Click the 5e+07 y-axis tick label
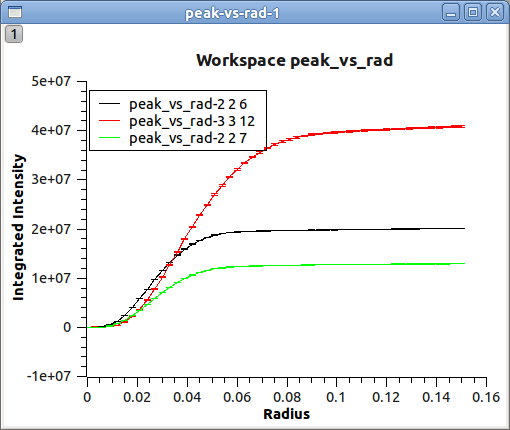The width and height of the screenshot is (510, 430). (51, 81)
